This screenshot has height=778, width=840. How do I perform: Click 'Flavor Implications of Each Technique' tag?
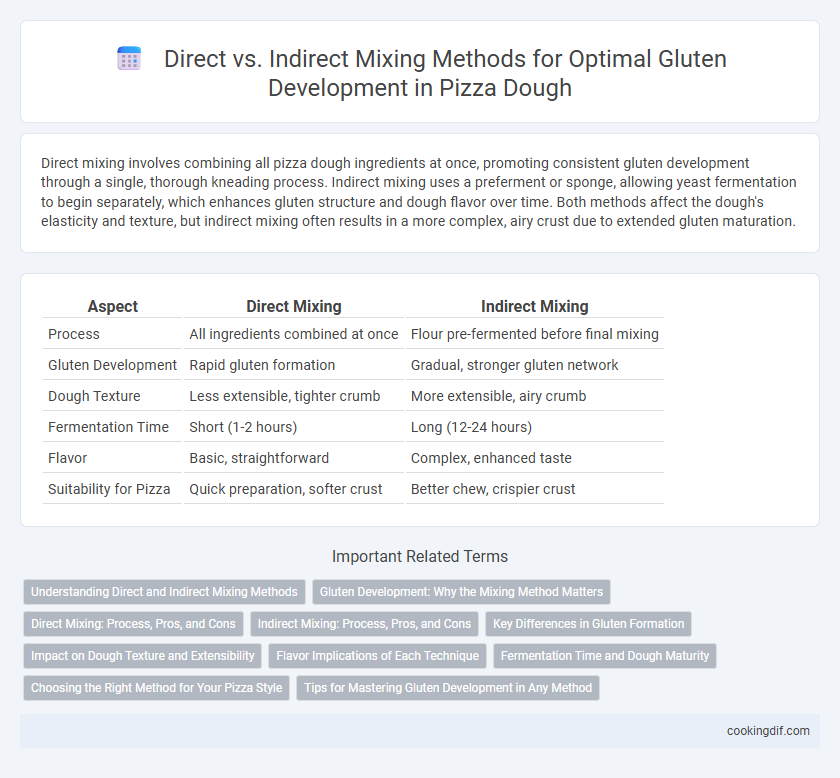coord(377,656)
